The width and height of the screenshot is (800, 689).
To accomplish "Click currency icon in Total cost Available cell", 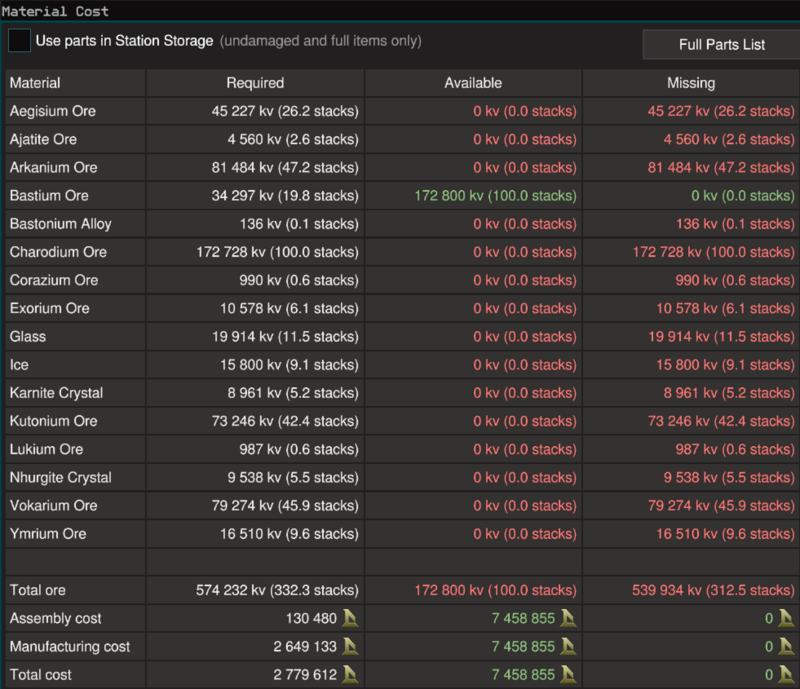I will tap(568, 674).
